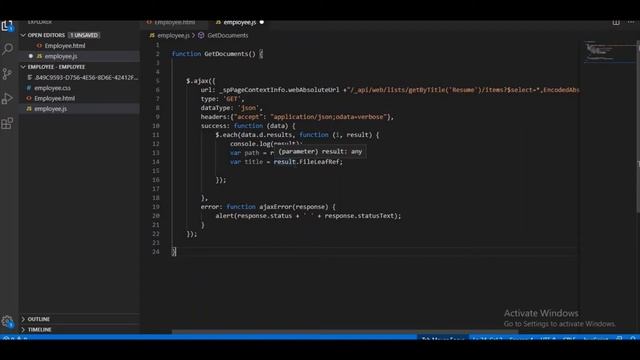
Task: Click GetDocuments in the breadcrumb
Action: click(x=227, y=36)
